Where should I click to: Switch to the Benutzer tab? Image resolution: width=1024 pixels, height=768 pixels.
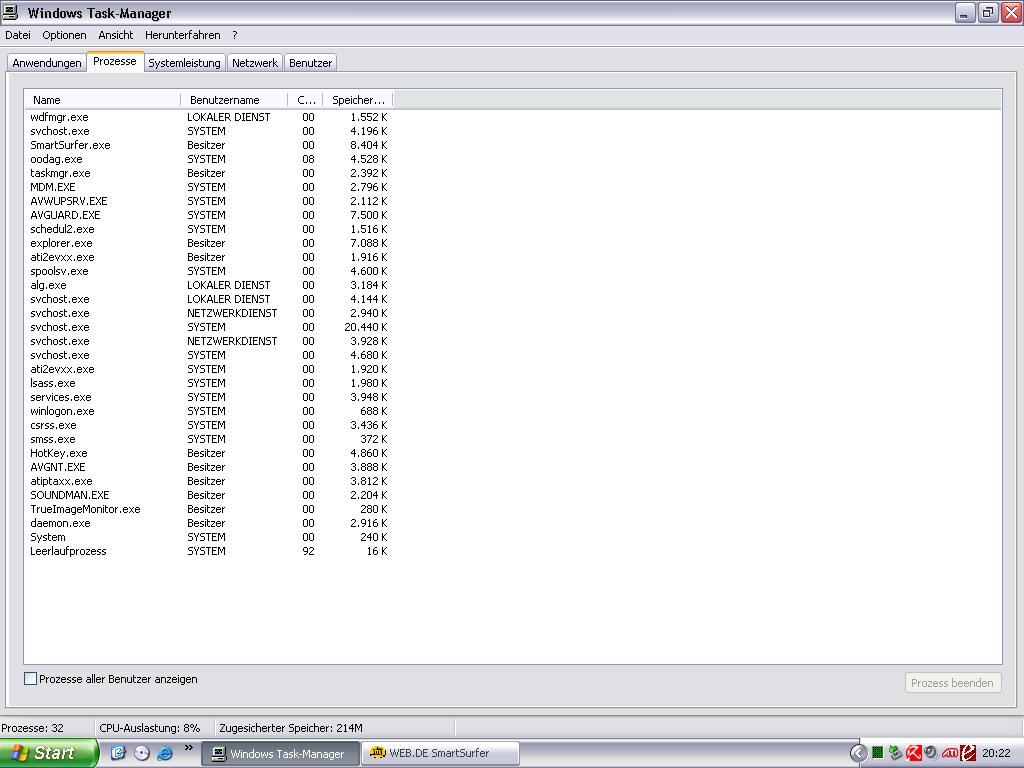(310, 63)
